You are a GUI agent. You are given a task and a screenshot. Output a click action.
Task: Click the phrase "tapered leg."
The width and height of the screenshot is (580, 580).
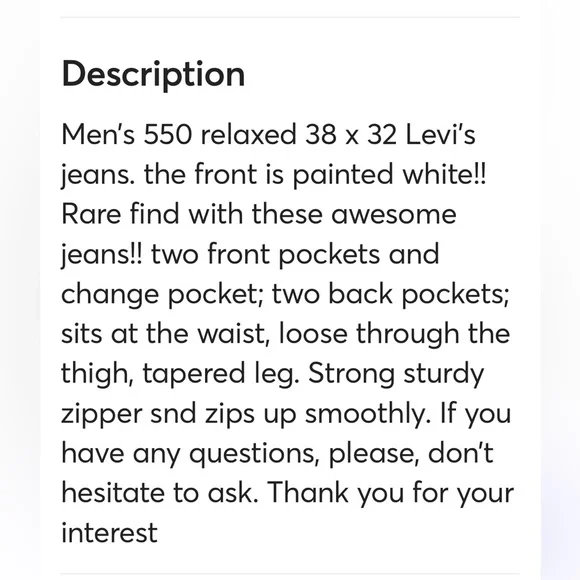click(221, 374)
